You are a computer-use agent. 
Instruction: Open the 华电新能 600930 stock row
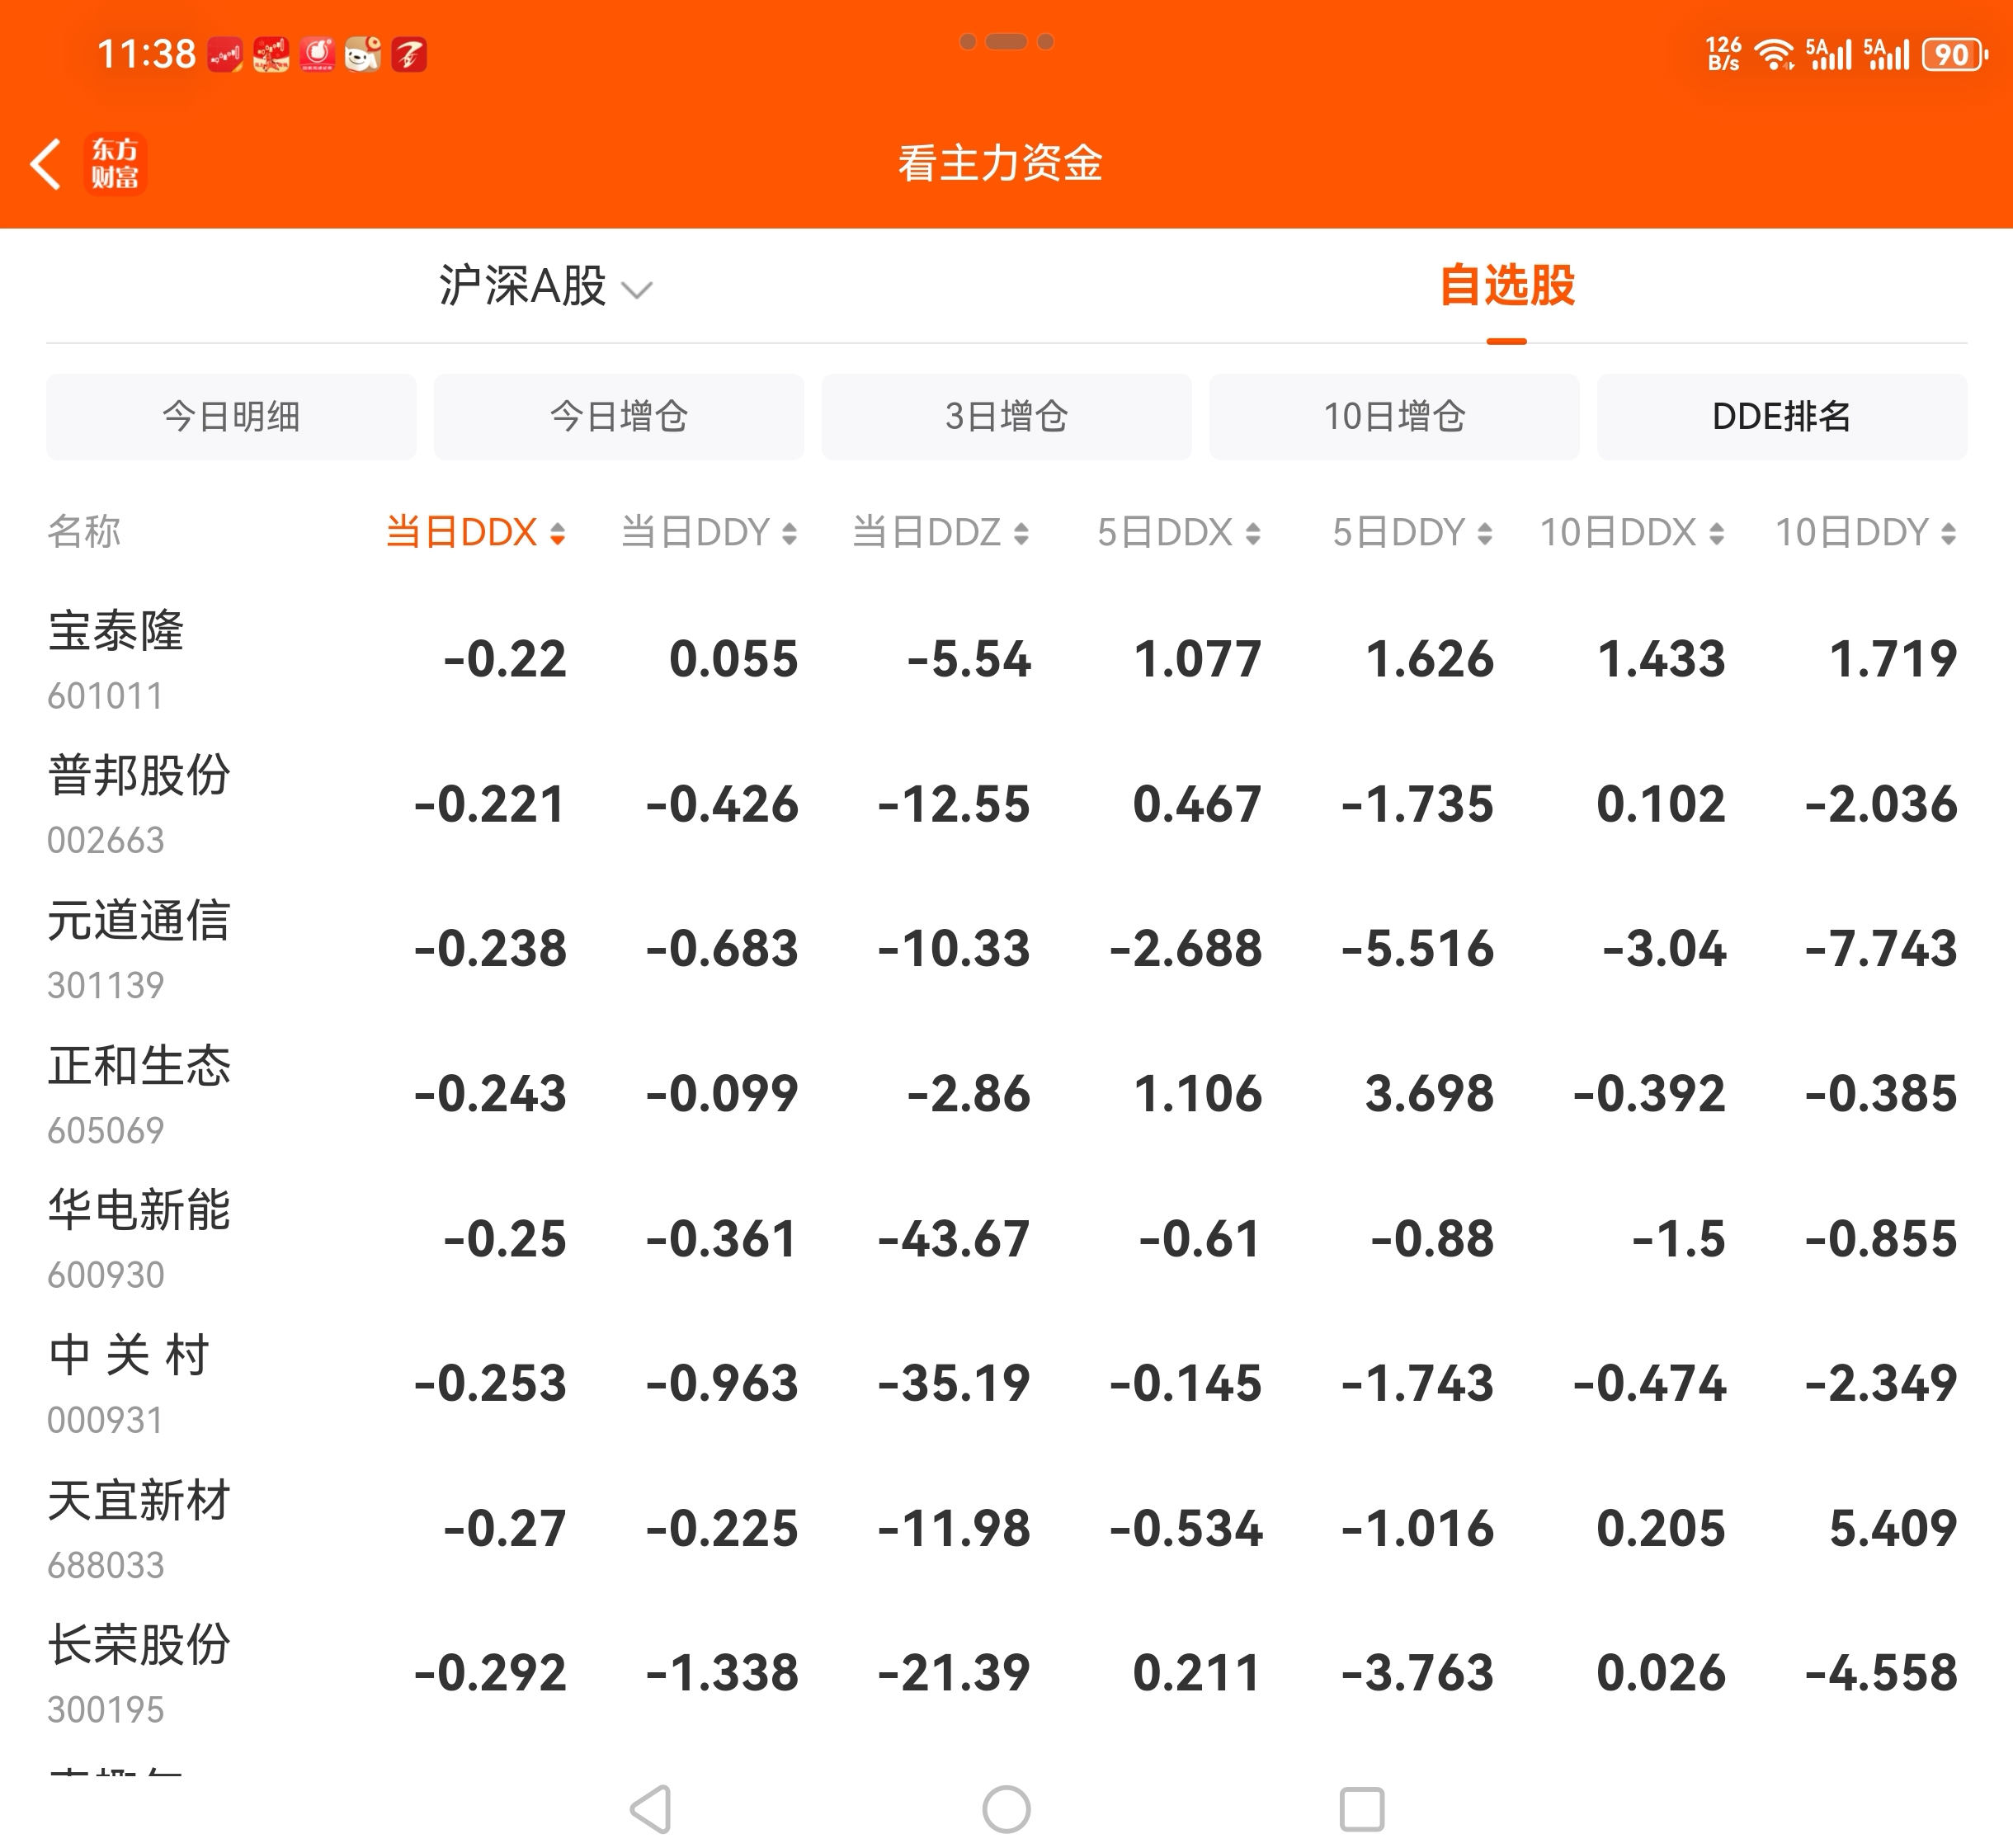(139, 1239)
